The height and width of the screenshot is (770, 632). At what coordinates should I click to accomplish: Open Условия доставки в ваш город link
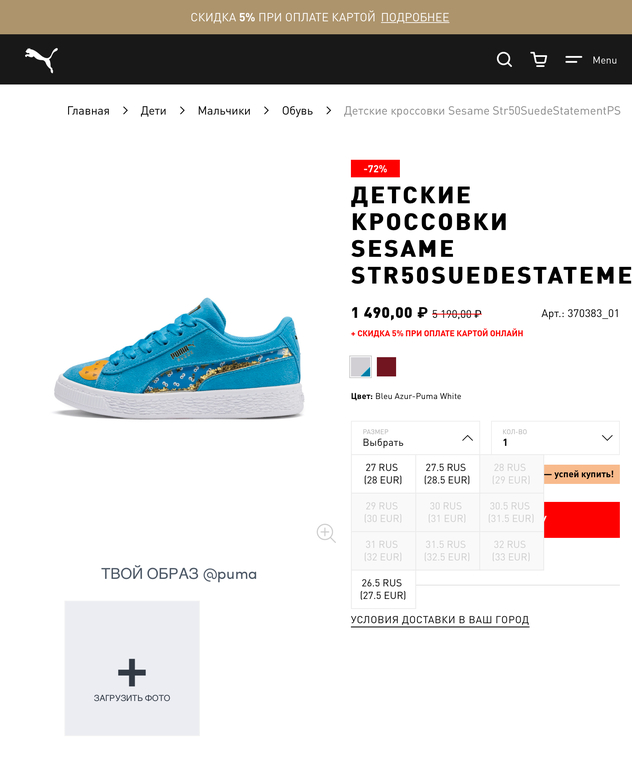click(x=440, y=620)
